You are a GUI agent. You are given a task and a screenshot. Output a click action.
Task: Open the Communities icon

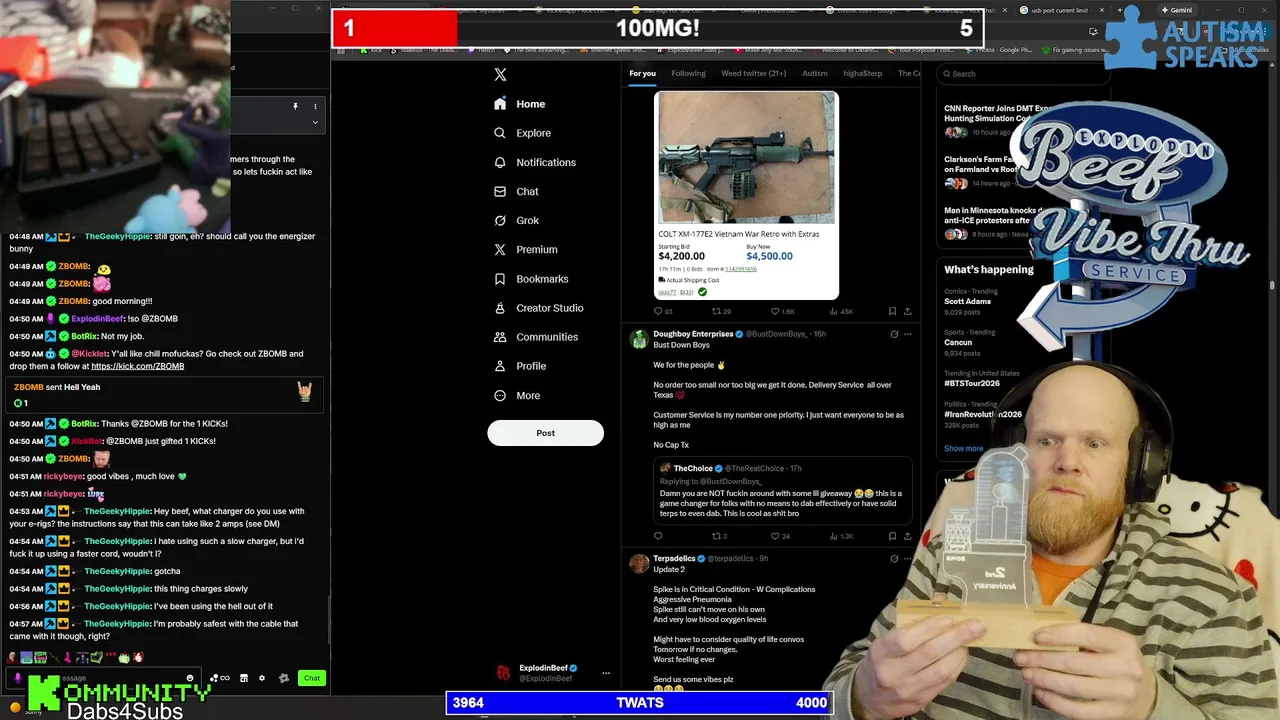(500, 337)
